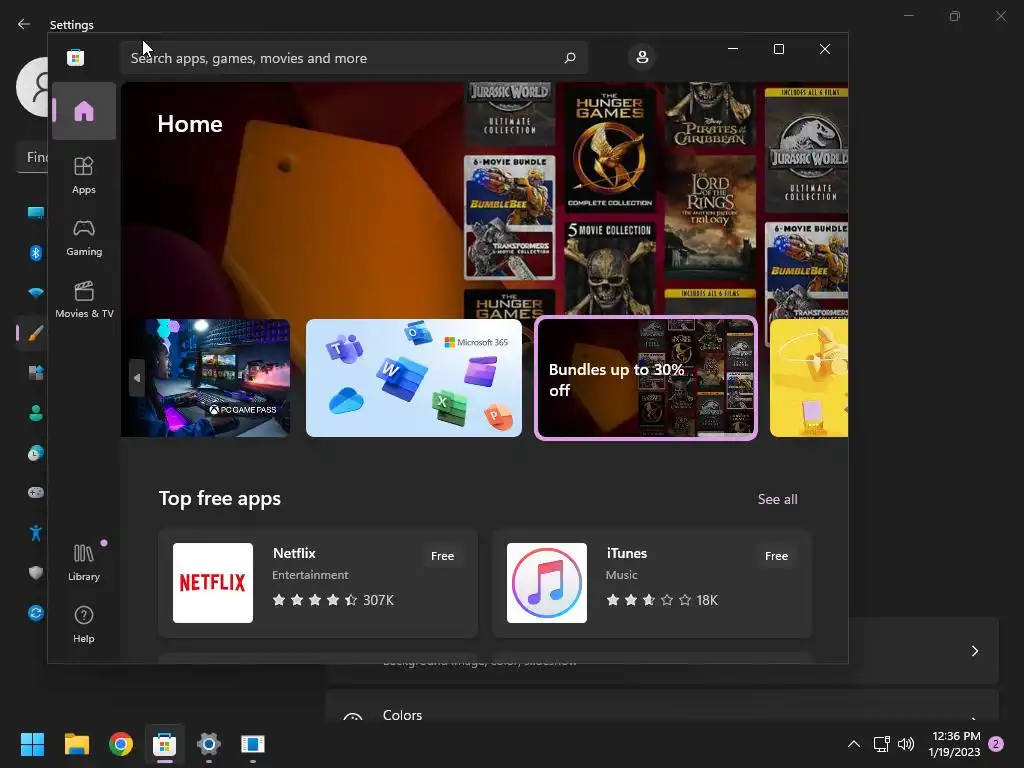Click See all for Top free apps
Screen dimensions: 1024x768
(777, 499)
